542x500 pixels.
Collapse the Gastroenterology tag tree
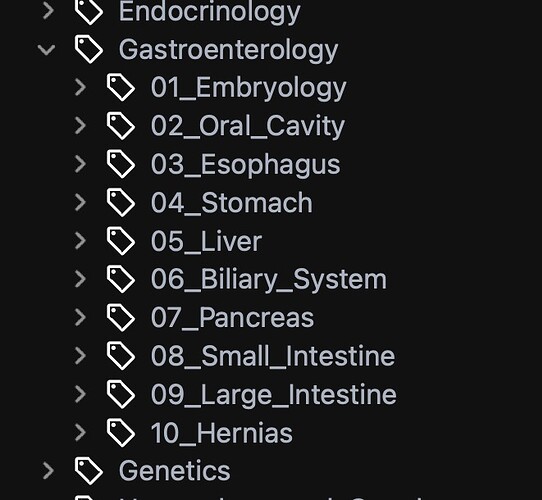tap(46, 49)
